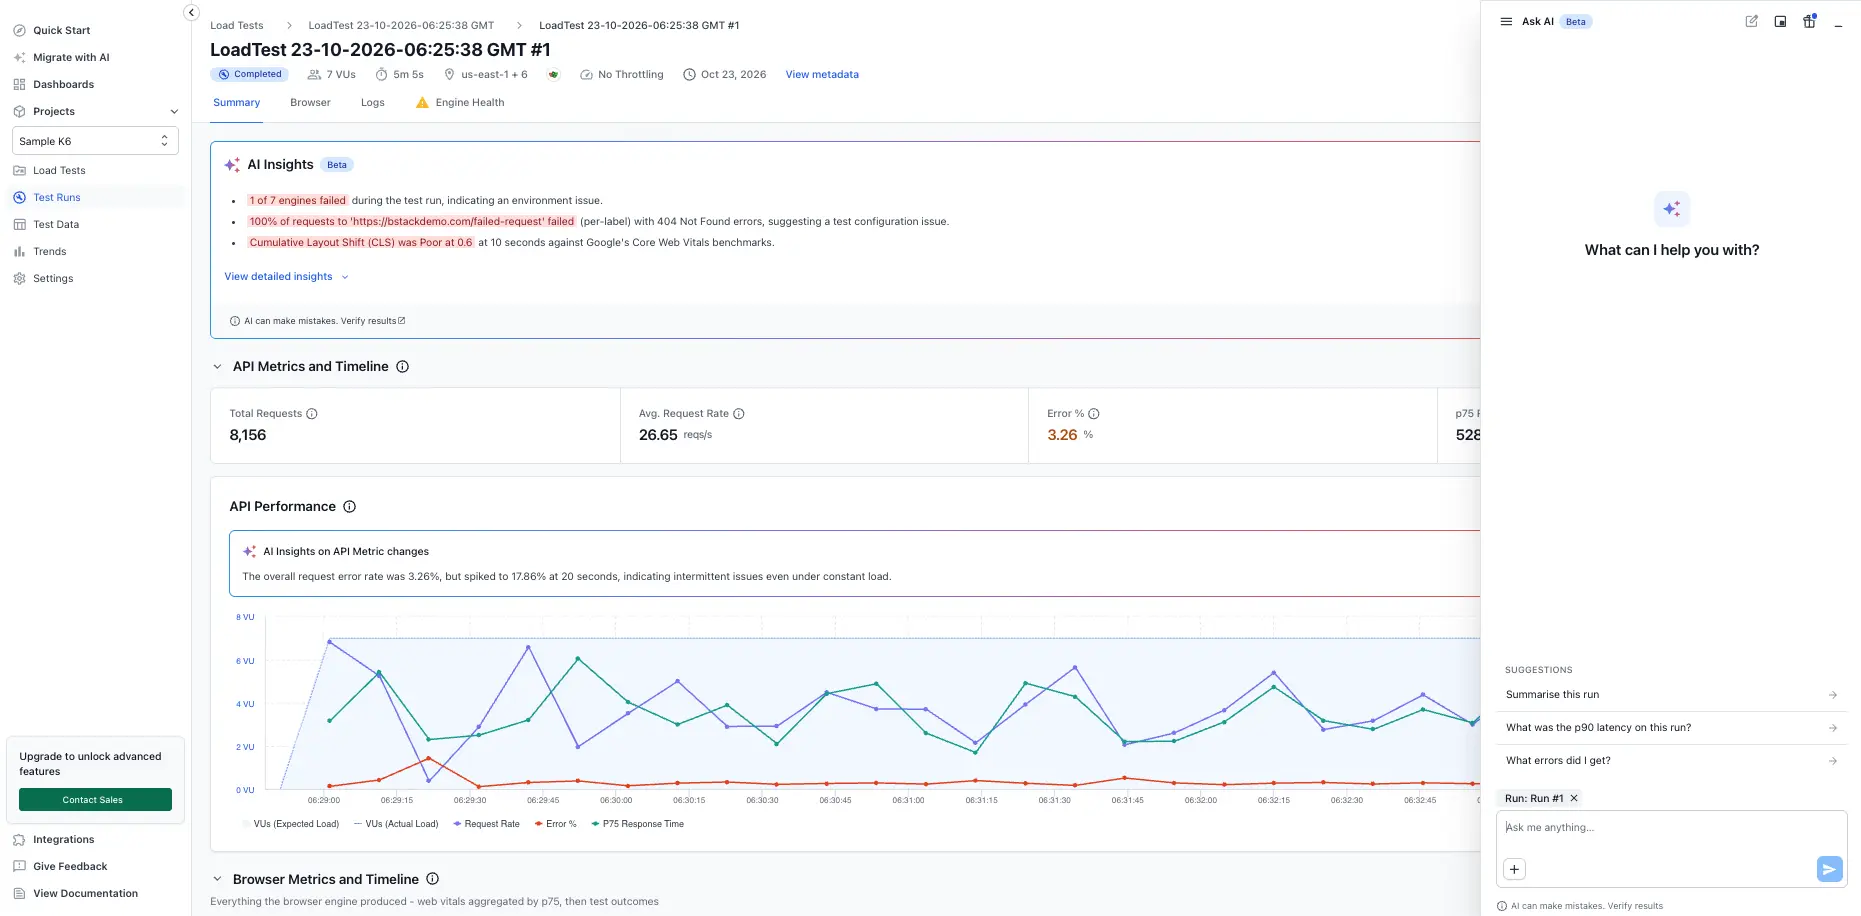This screenshot has height=916, width=1861.
Task: Show info for API Metrics and Timeline
Action: 403,367
